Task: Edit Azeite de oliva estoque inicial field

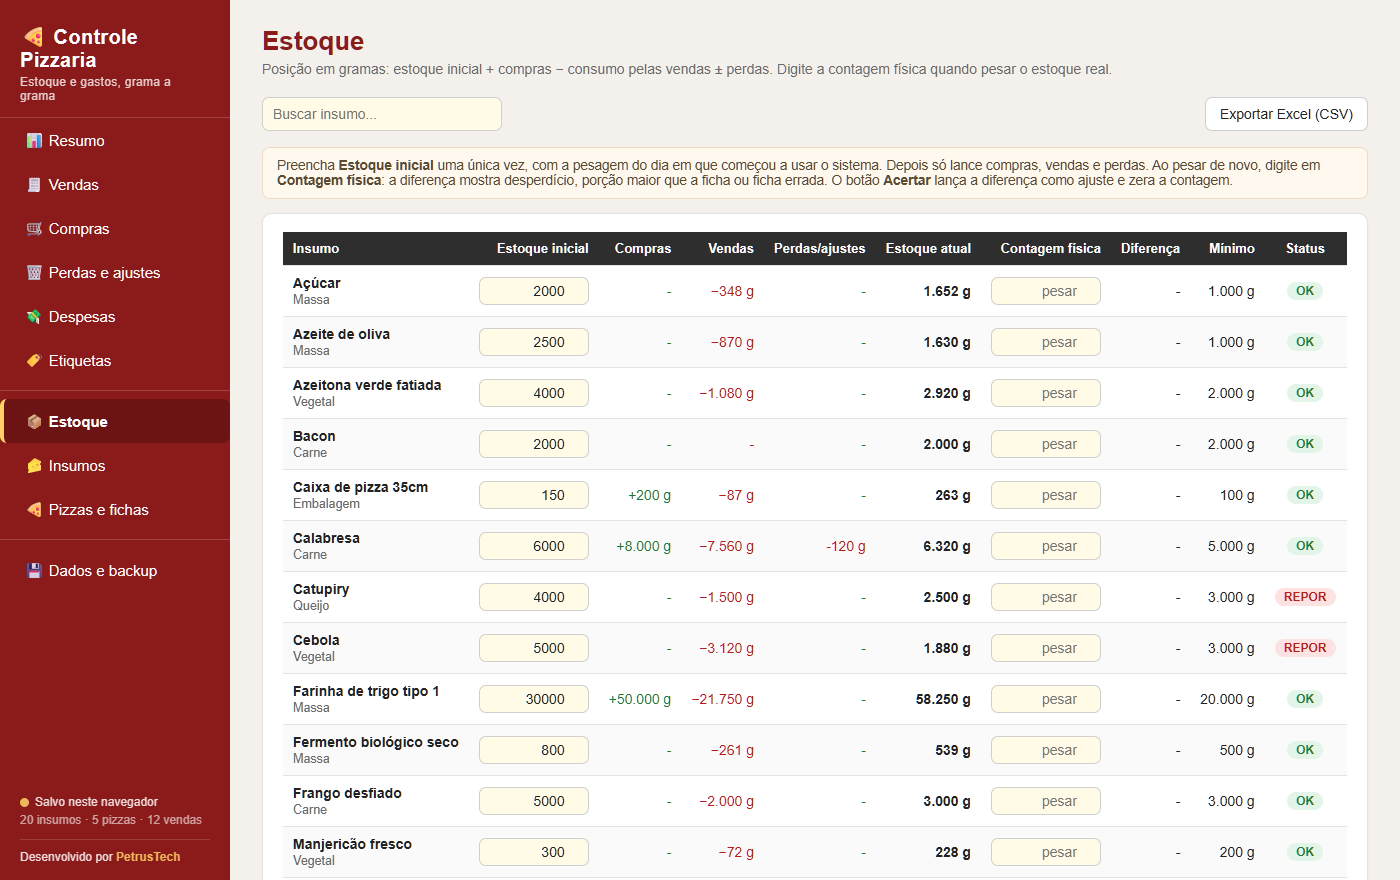Action: 534,342
